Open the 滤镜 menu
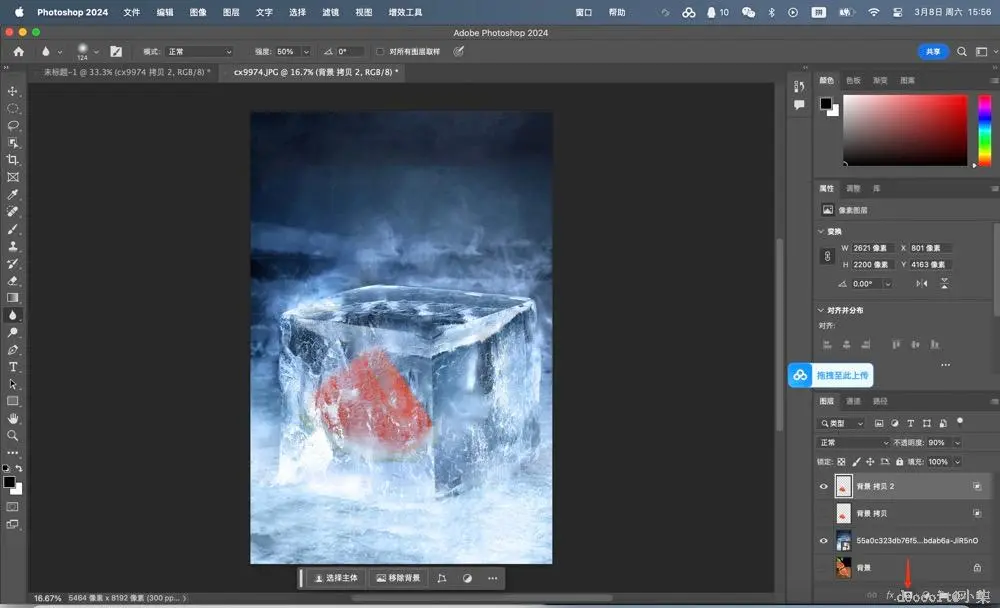This screenshot has width=1000, height=608. (330, 12)
